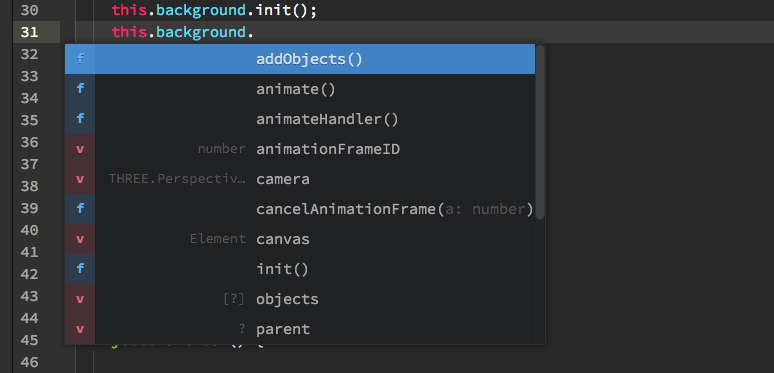
Task: Click the function icon beside cancelAnimationFrame
Action: click(x=80, y=209)
